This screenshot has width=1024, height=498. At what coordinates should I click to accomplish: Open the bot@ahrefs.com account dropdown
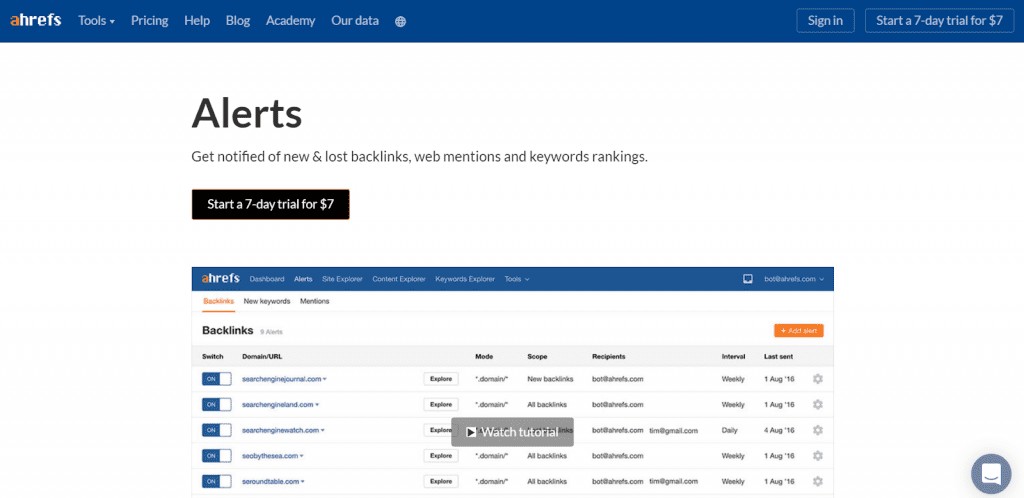[794, 279]
